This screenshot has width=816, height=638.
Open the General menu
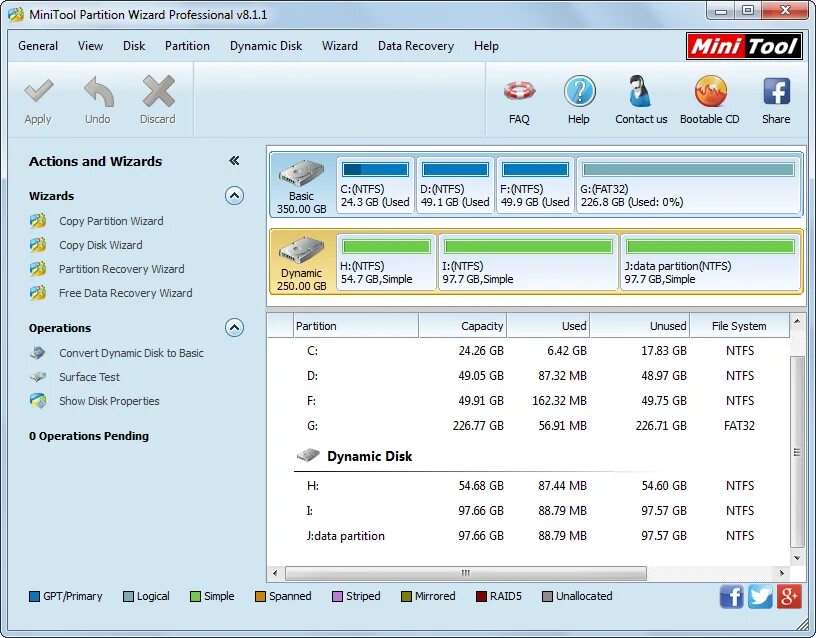pos(38,46)
